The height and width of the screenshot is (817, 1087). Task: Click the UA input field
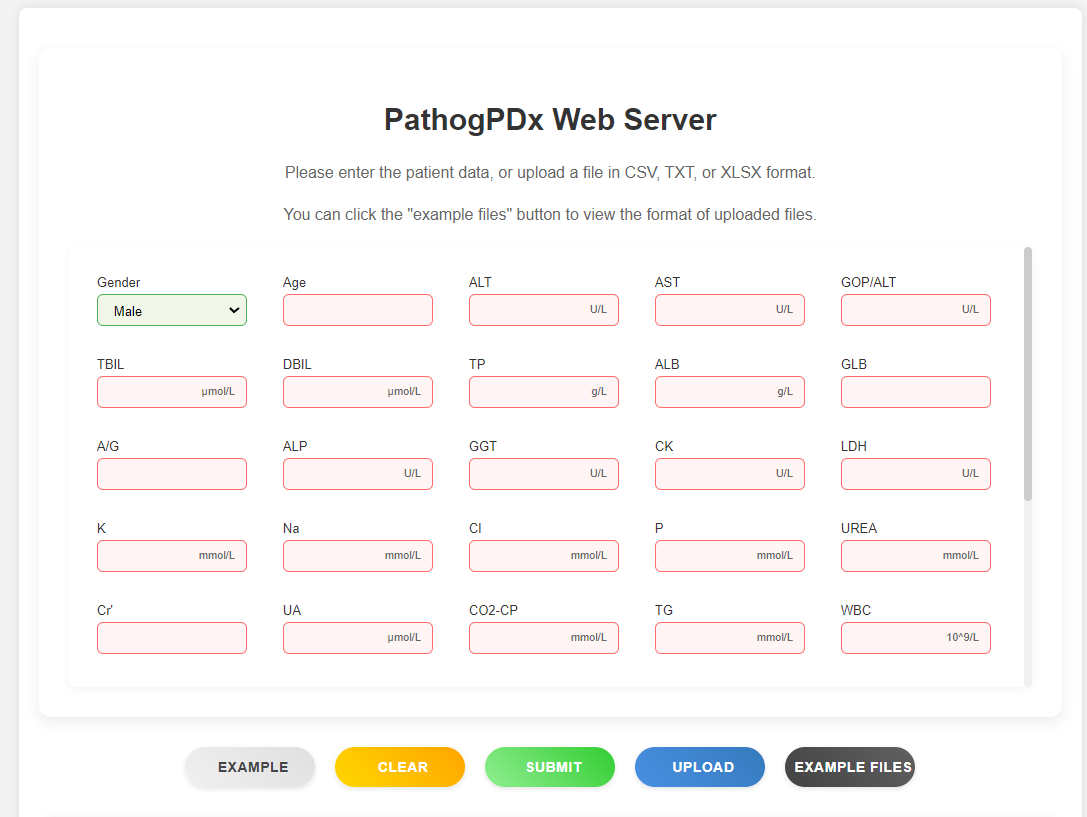[x=357, y=638]
